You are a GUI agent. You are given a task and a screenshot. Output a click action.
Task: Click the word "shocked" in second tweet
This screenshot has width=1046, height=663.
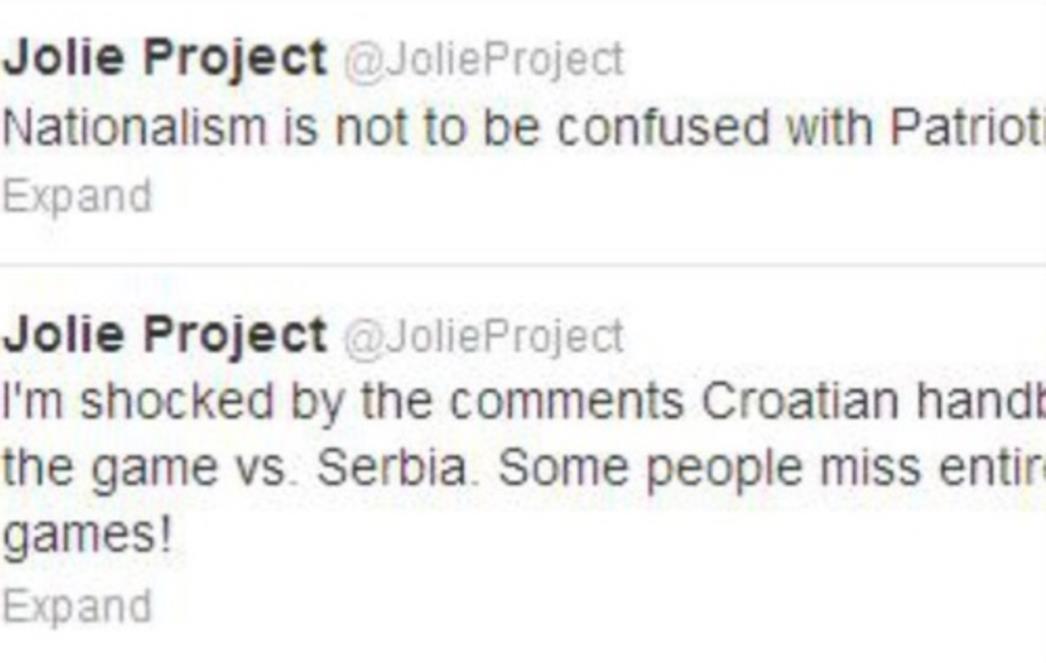tap(177, 402)
